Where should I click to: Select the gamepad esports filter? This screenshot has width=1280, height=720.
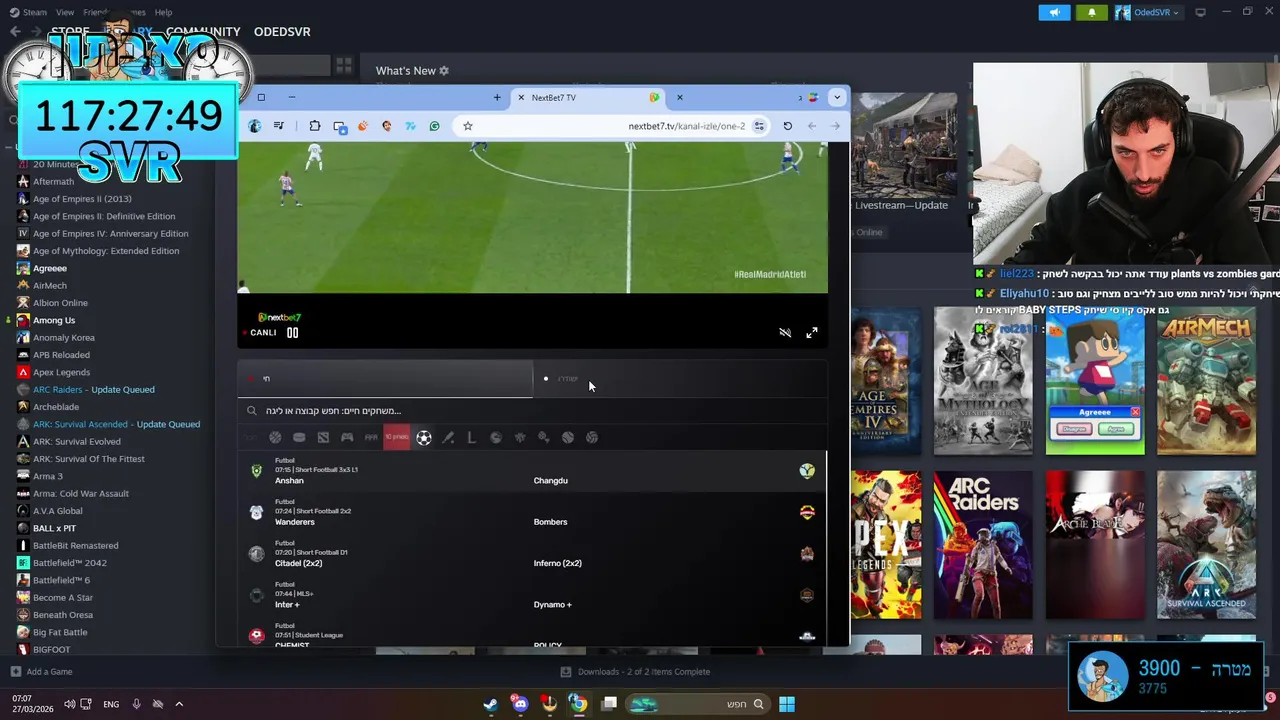pos(347,437)
